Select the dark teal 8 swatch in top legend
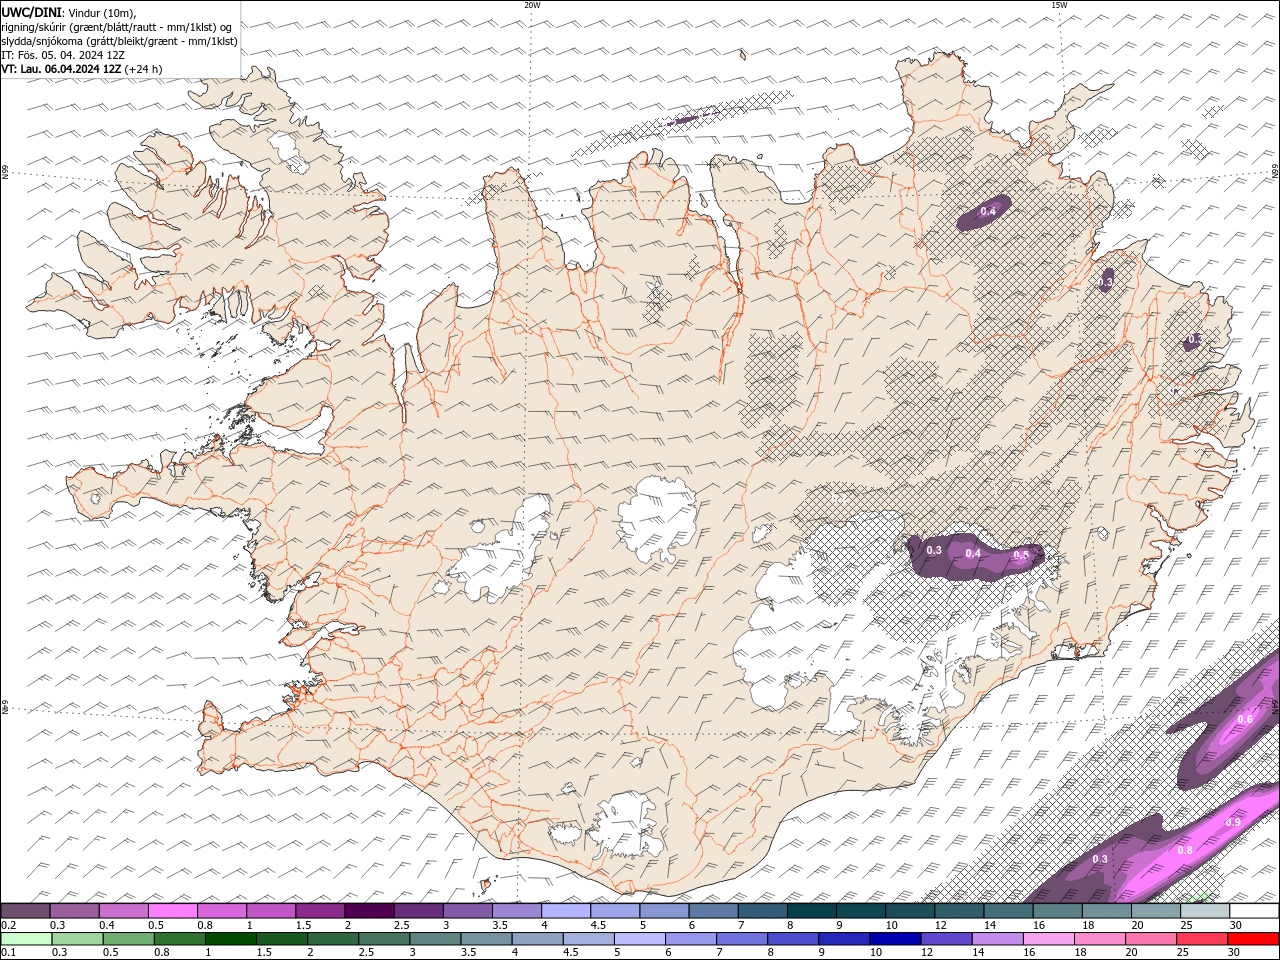This screenshot has height=960, width=1280. pyautogui.click(x=812, y=911)
